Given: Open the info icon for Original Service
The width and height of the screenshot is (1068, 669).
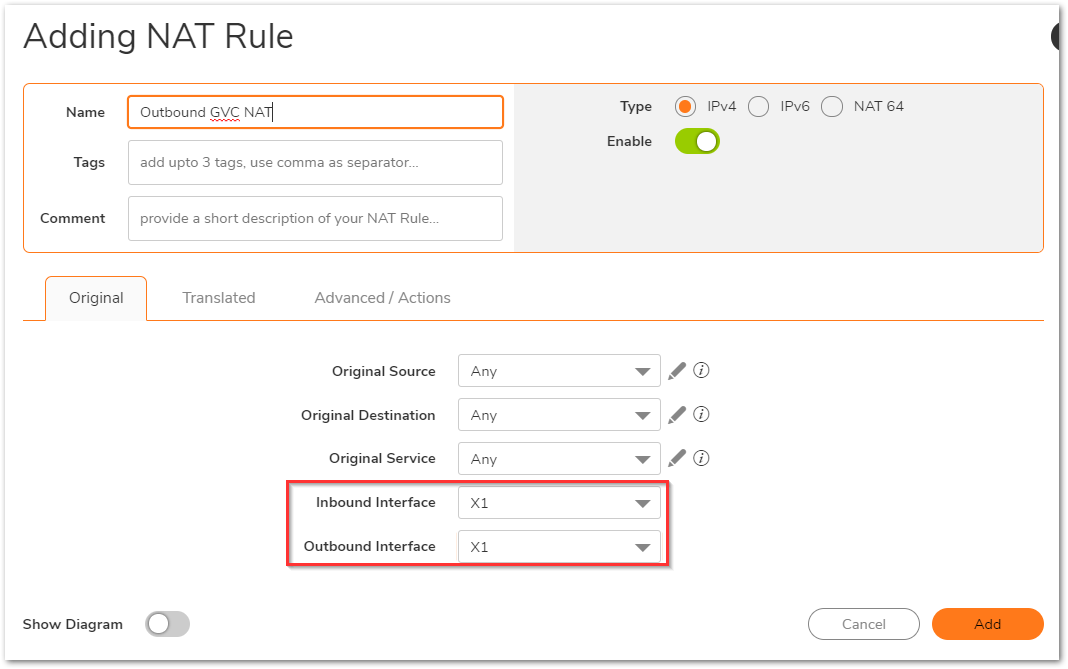Looking at the screenshot, I should pyautogui.click(x=701, y=458).
